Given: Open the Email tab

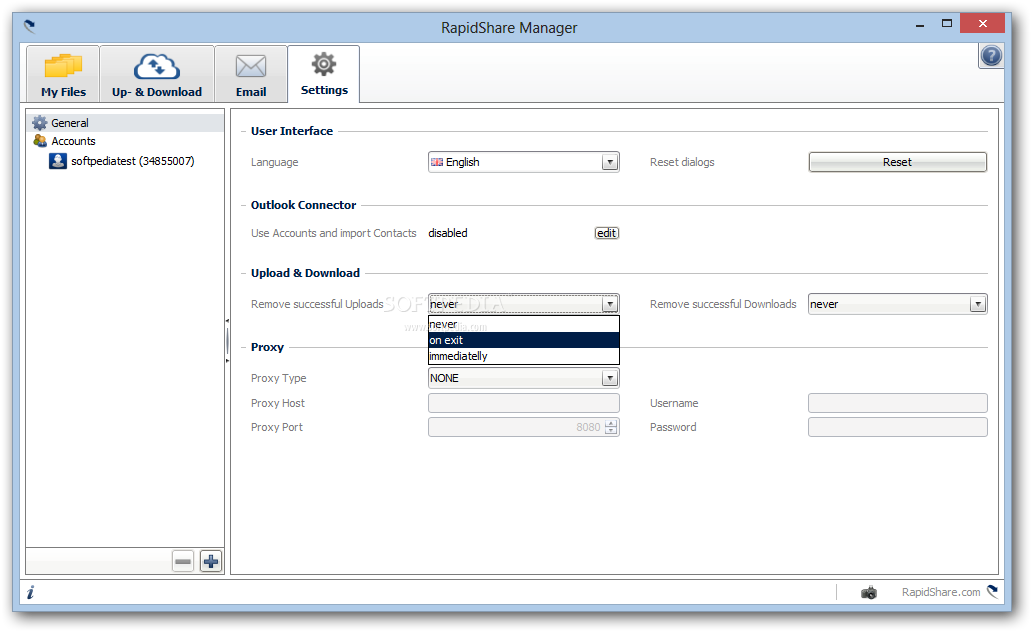Looking at the screenshot, I should coord(251,74).
